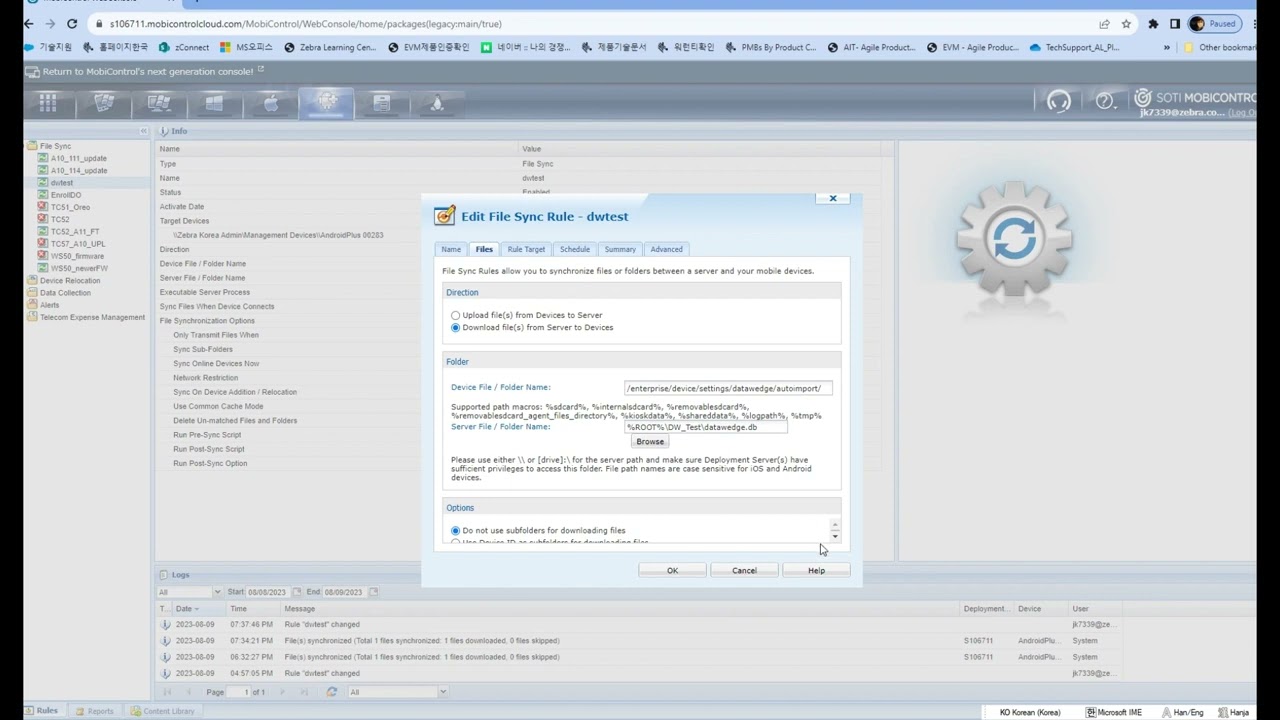Open Help for the file sync dialog
Viewport: 1280px width, 720px height.
tap(816, 570)
